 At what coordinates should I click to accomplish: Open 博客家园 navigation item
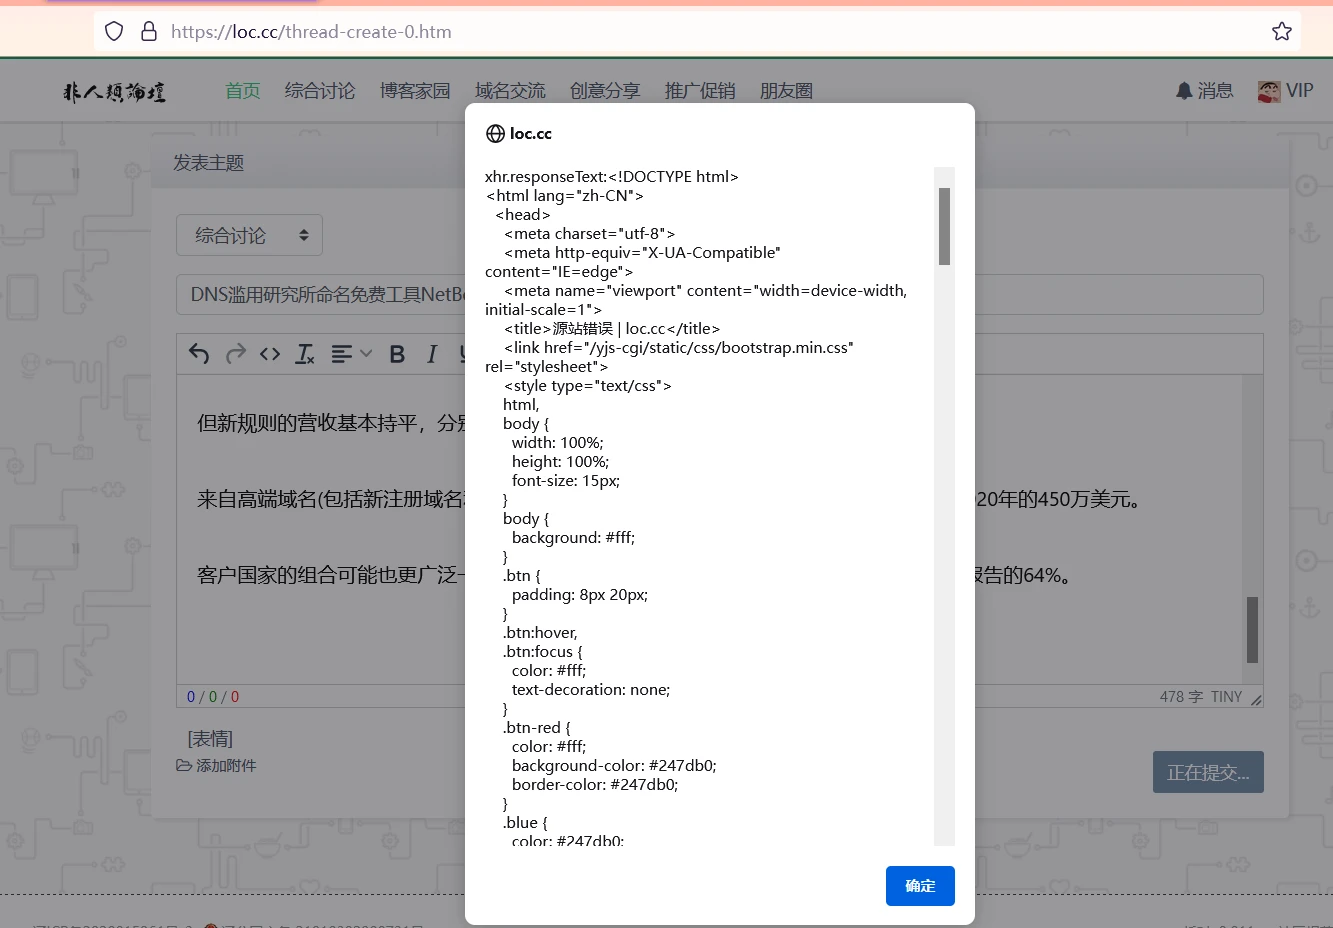click(415, 91)
